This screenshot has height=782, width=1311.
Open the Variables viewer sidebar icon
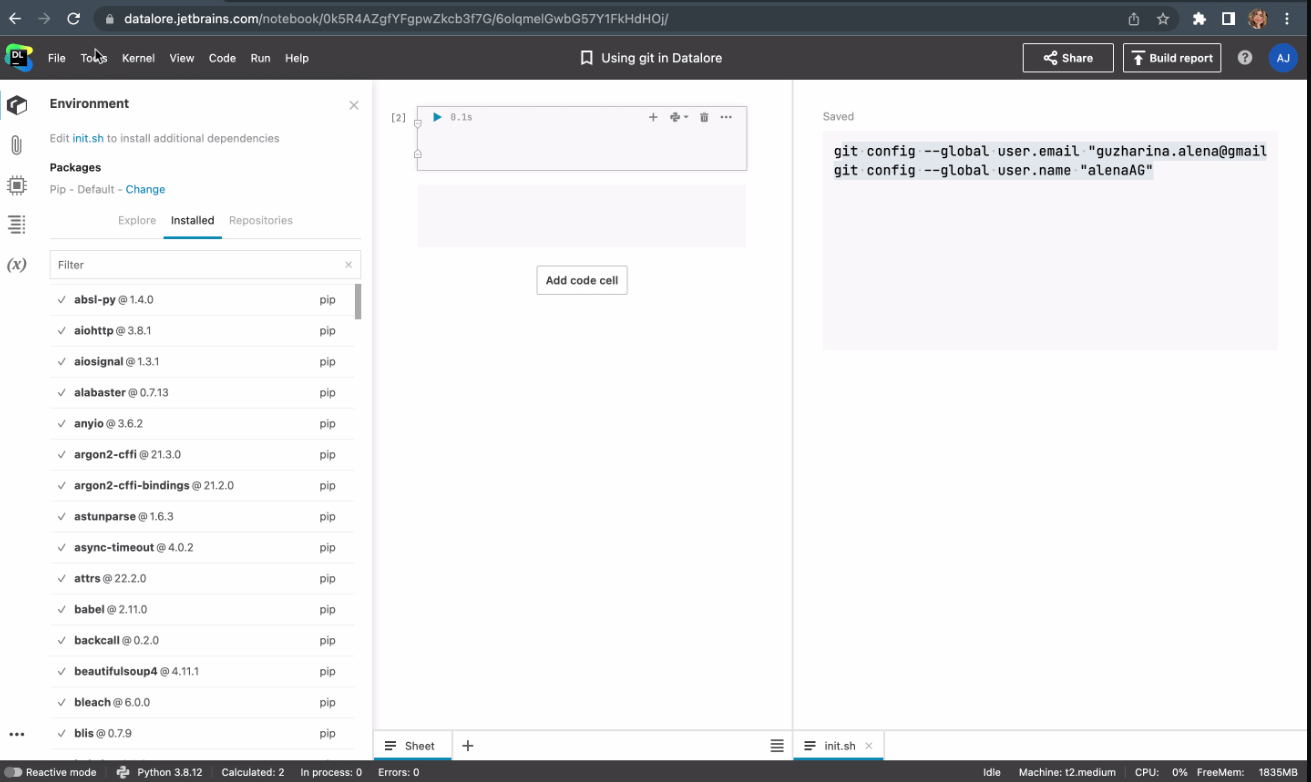click(x=16, y=265)
